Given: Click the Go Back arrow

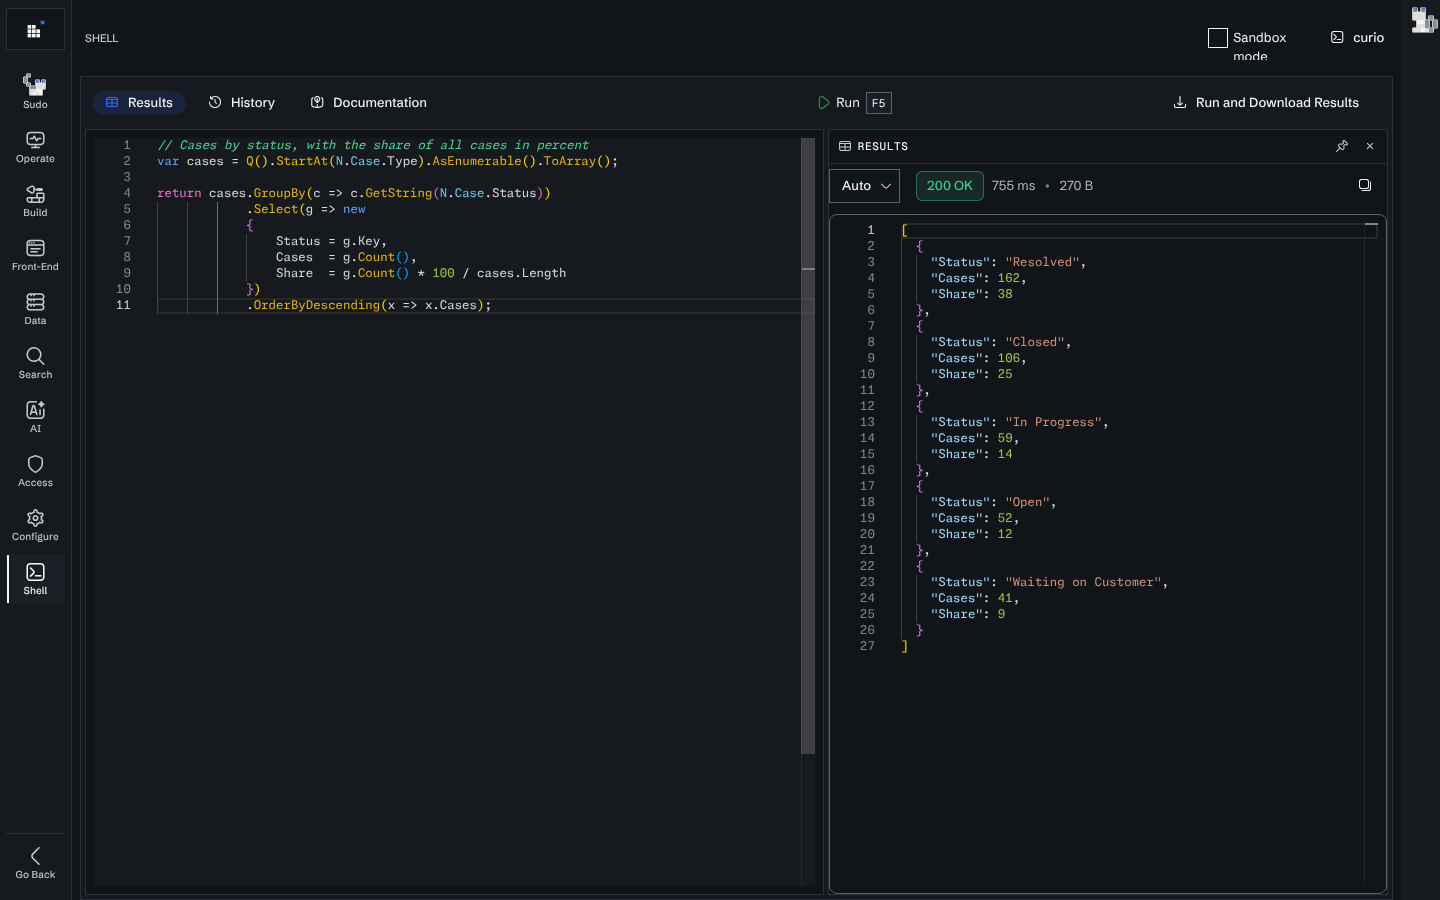Looking at the screenshot, I should tap(35, 862).
